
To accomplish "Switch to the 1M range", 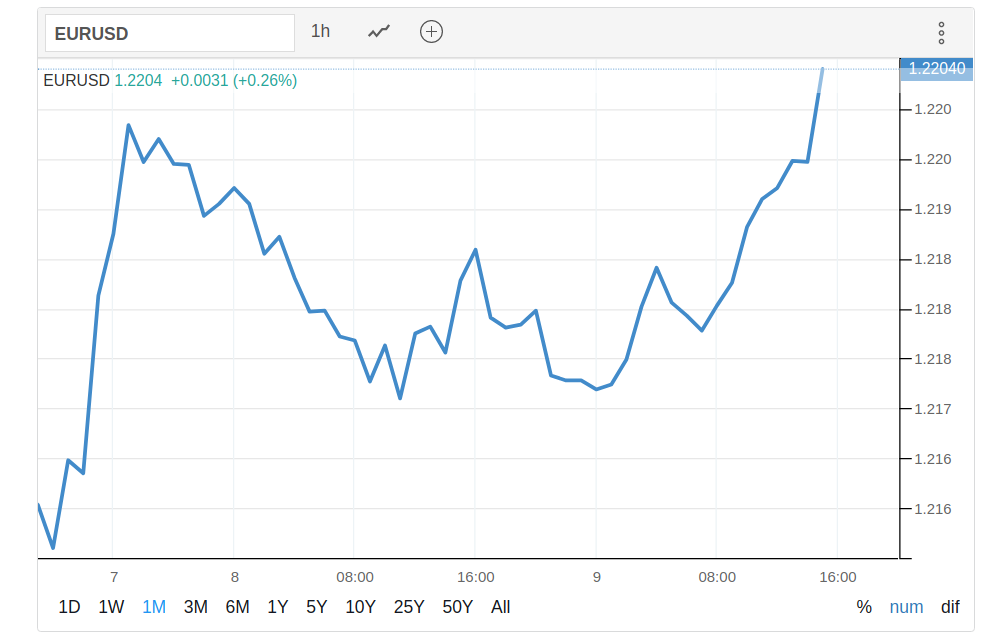I will click(154, 607).
